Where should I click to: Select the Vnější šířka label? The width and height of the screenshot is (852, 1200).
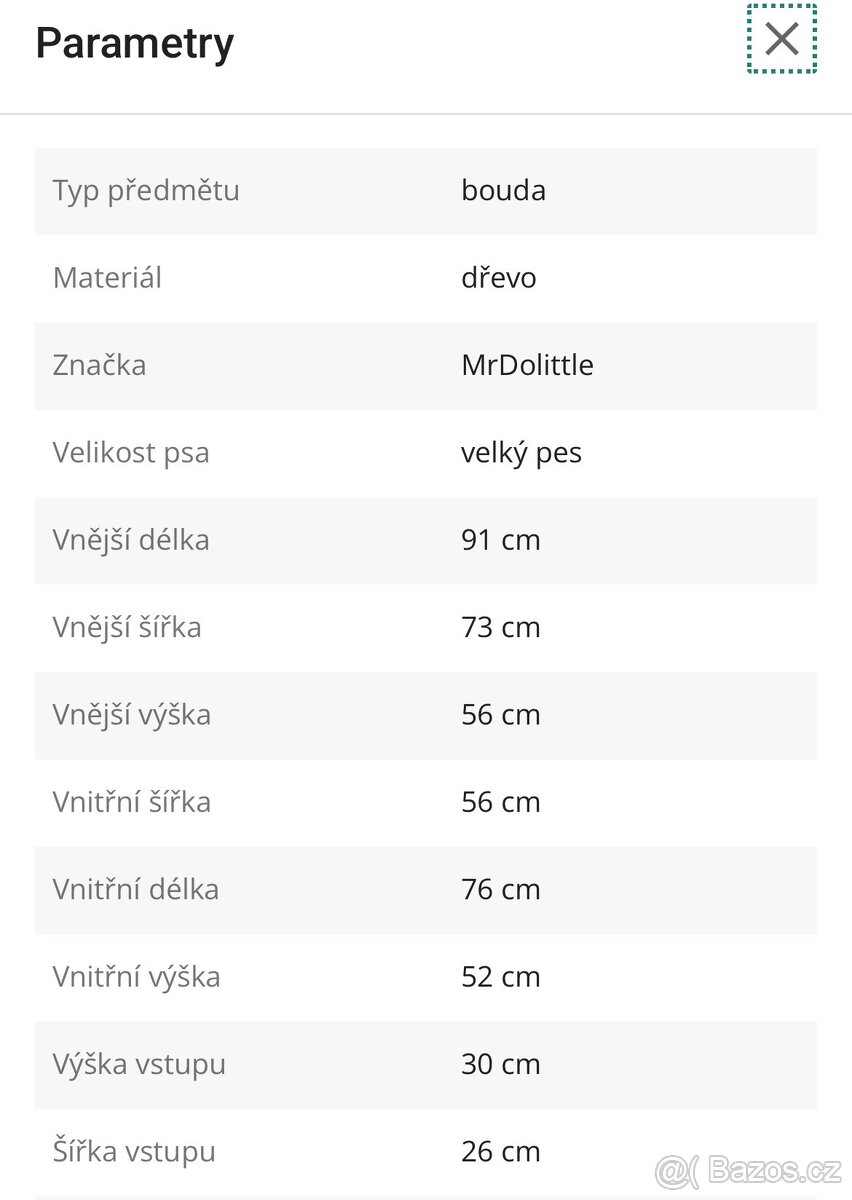click(127, 627)
